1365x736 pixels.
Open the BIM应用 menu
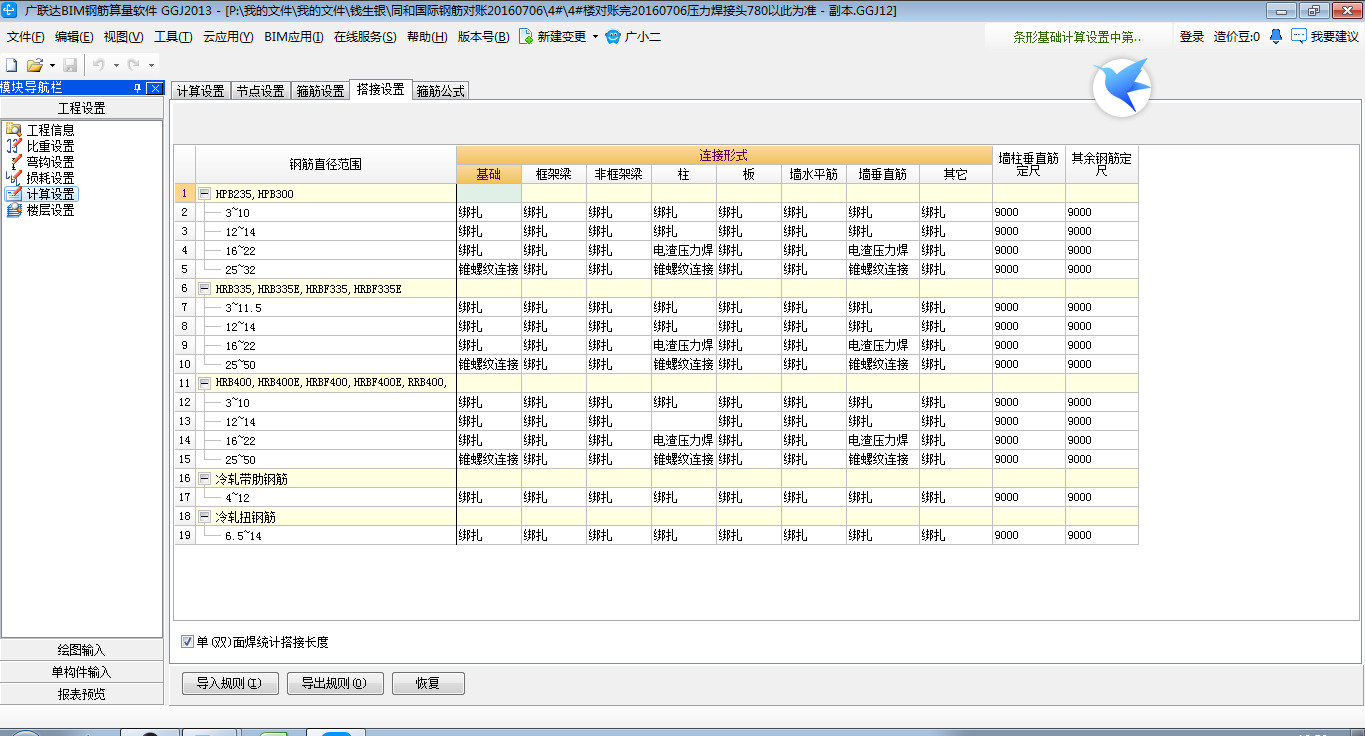(294, 37)
